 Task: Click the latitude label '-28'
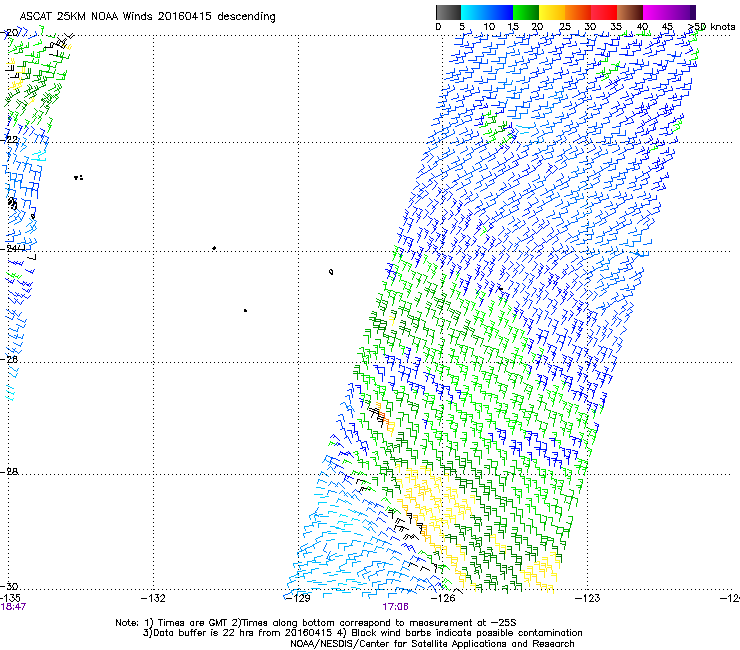[10, 471]
